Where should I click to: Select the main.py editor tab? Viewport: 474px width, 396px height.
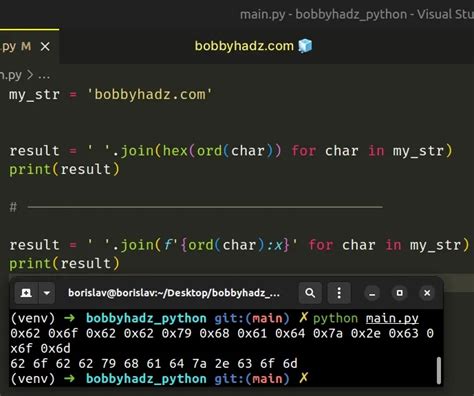[29, 47]
